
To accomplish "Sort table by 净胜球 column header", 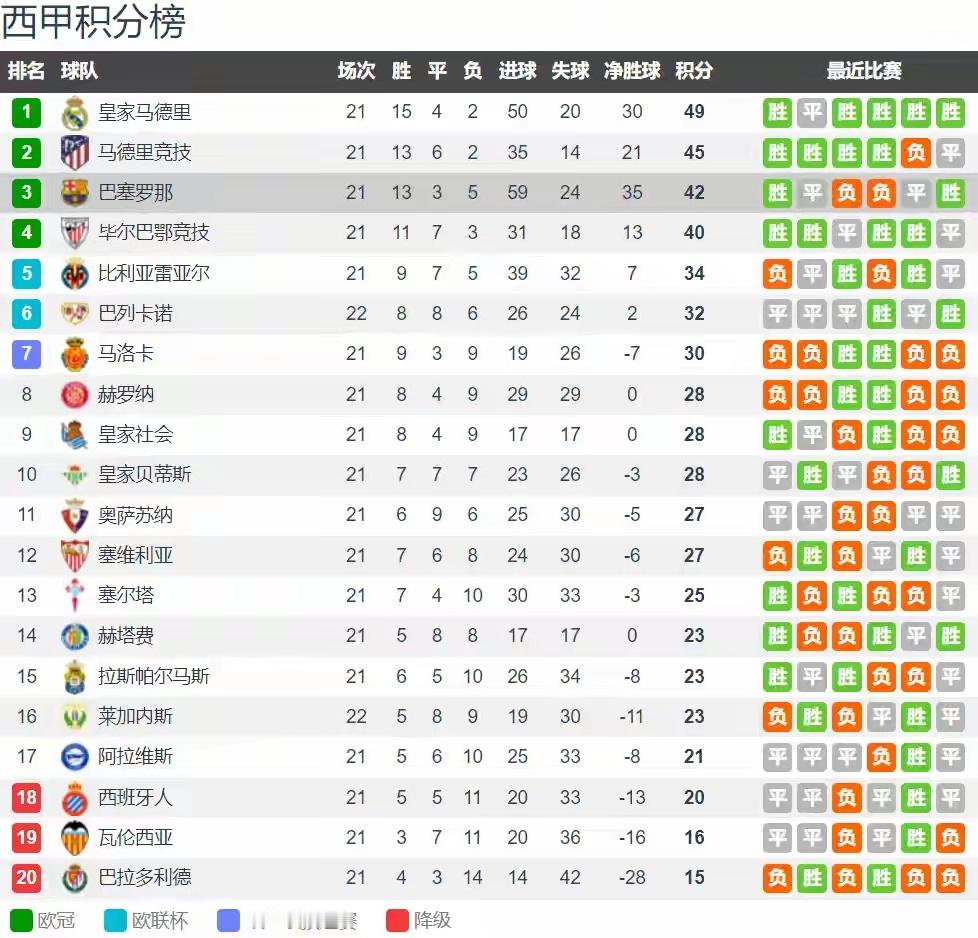I will [632, 70].
